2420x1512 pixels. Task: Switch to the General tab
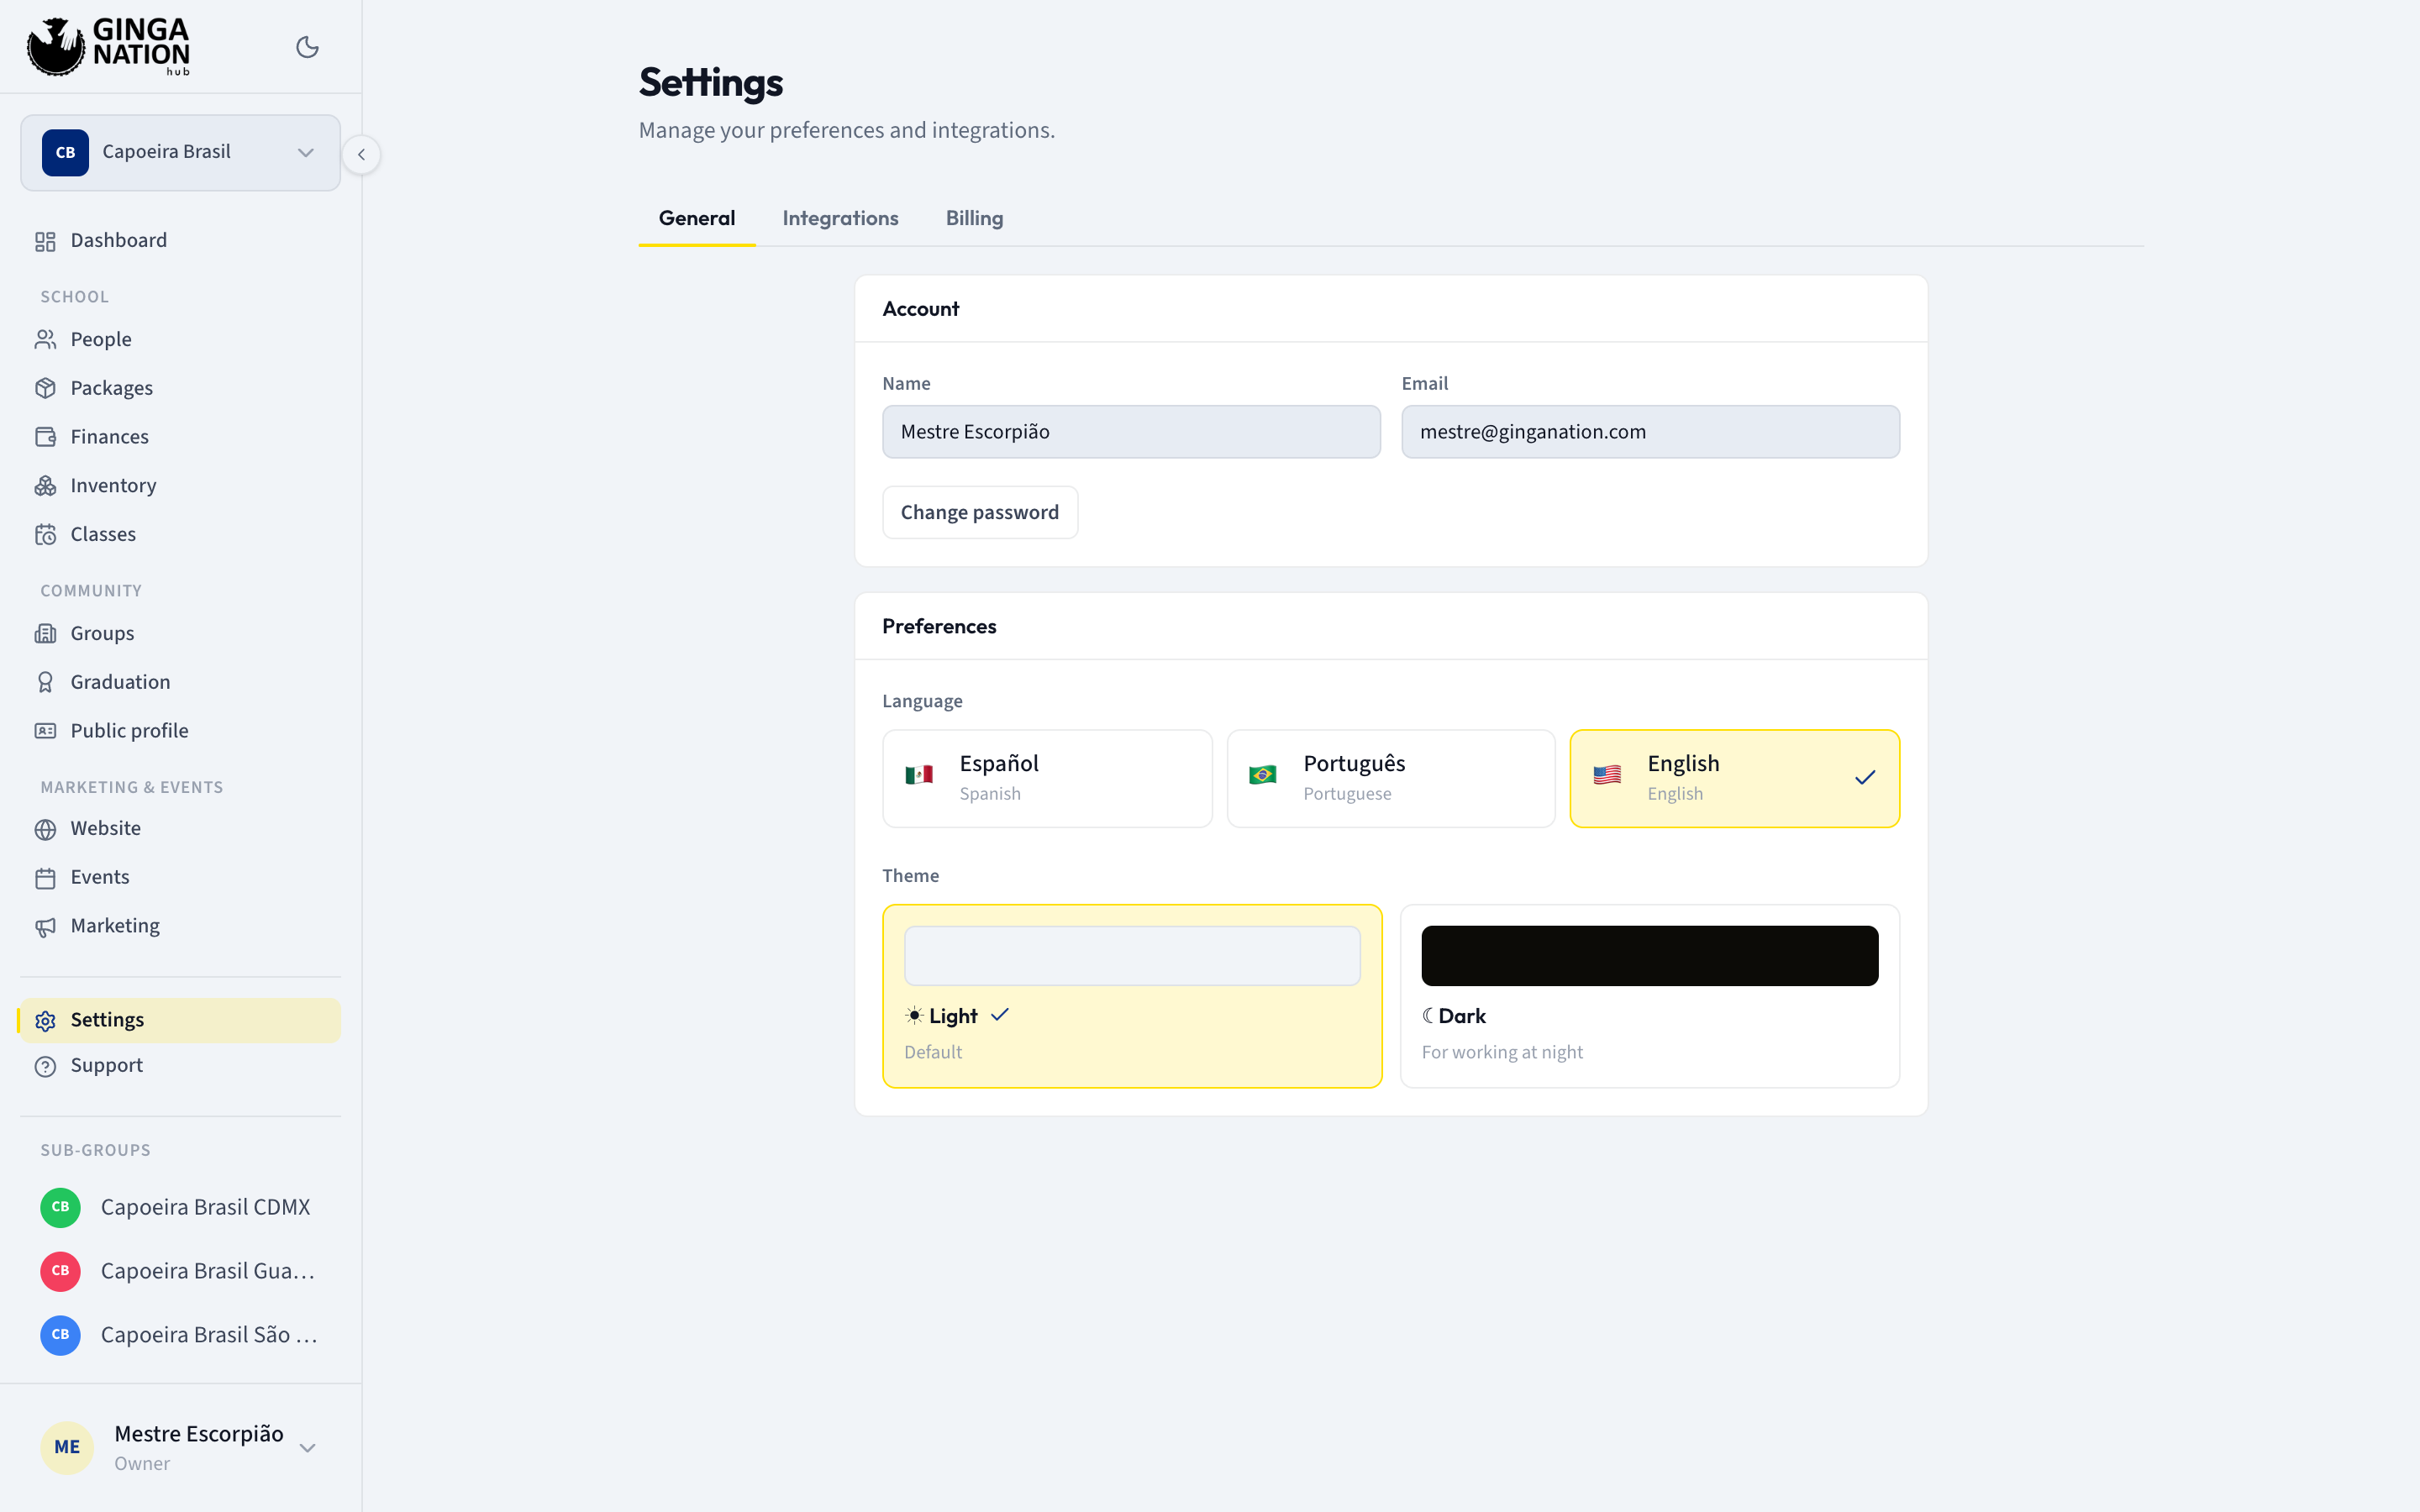click(x=697, y=218)
